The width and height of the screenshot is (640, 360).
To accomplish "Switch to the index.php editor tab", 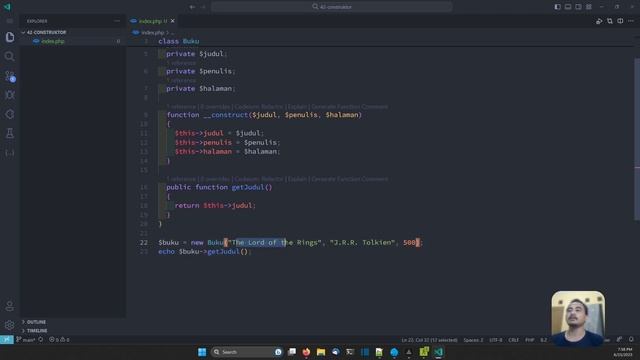I will click(153, 21).
